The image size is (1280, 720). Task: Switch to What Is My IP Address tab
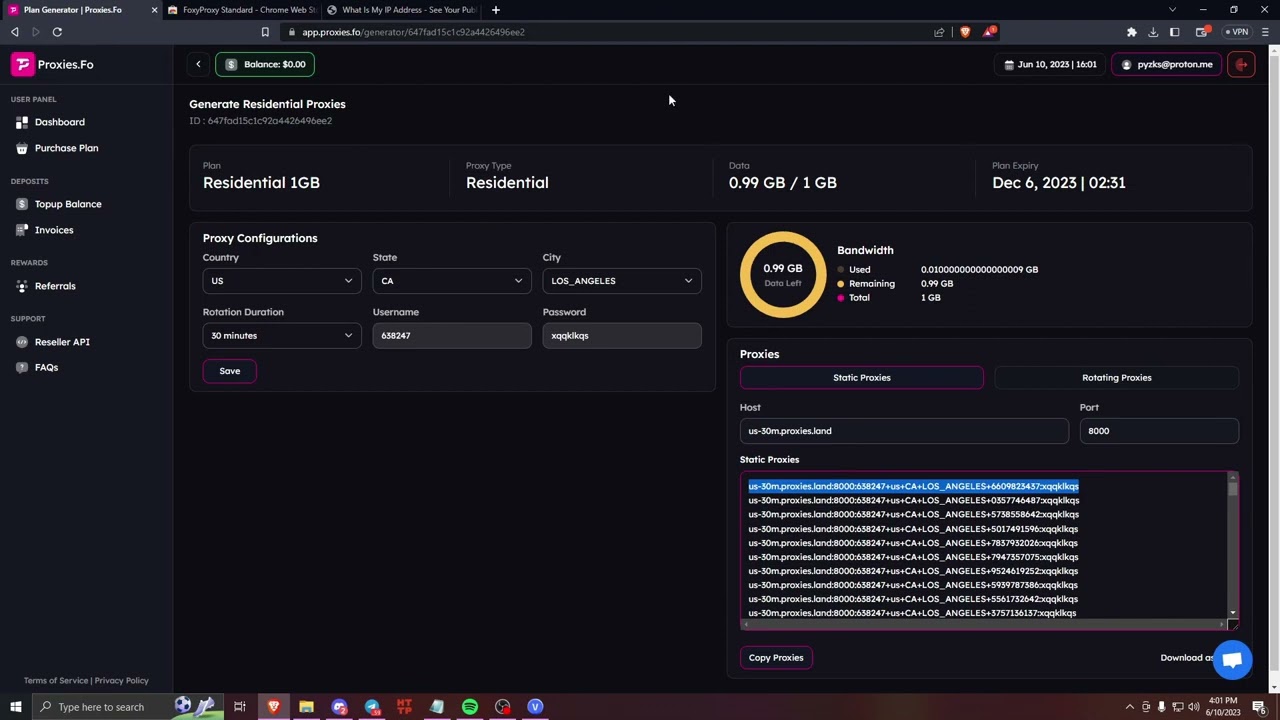pyautogui.click(x=401, y=10)
